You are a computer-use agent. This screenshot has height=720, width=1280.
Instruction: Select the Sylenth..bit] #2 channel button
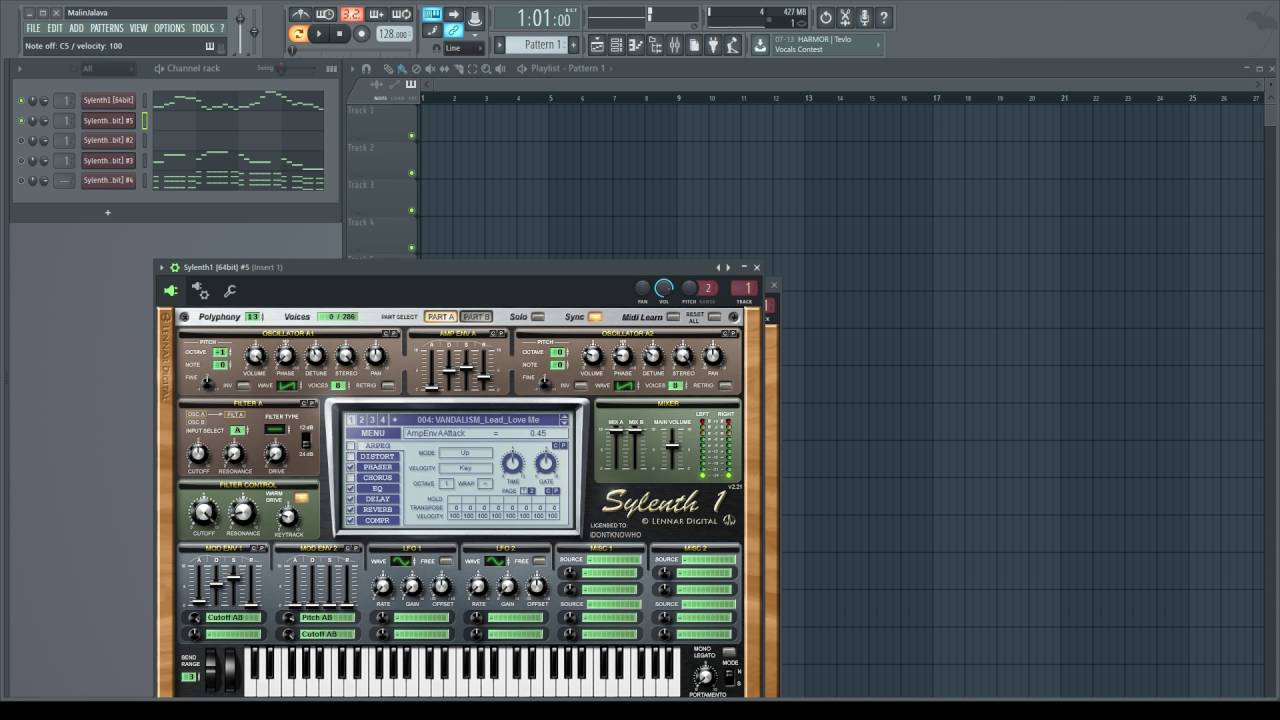pos(108,140)
